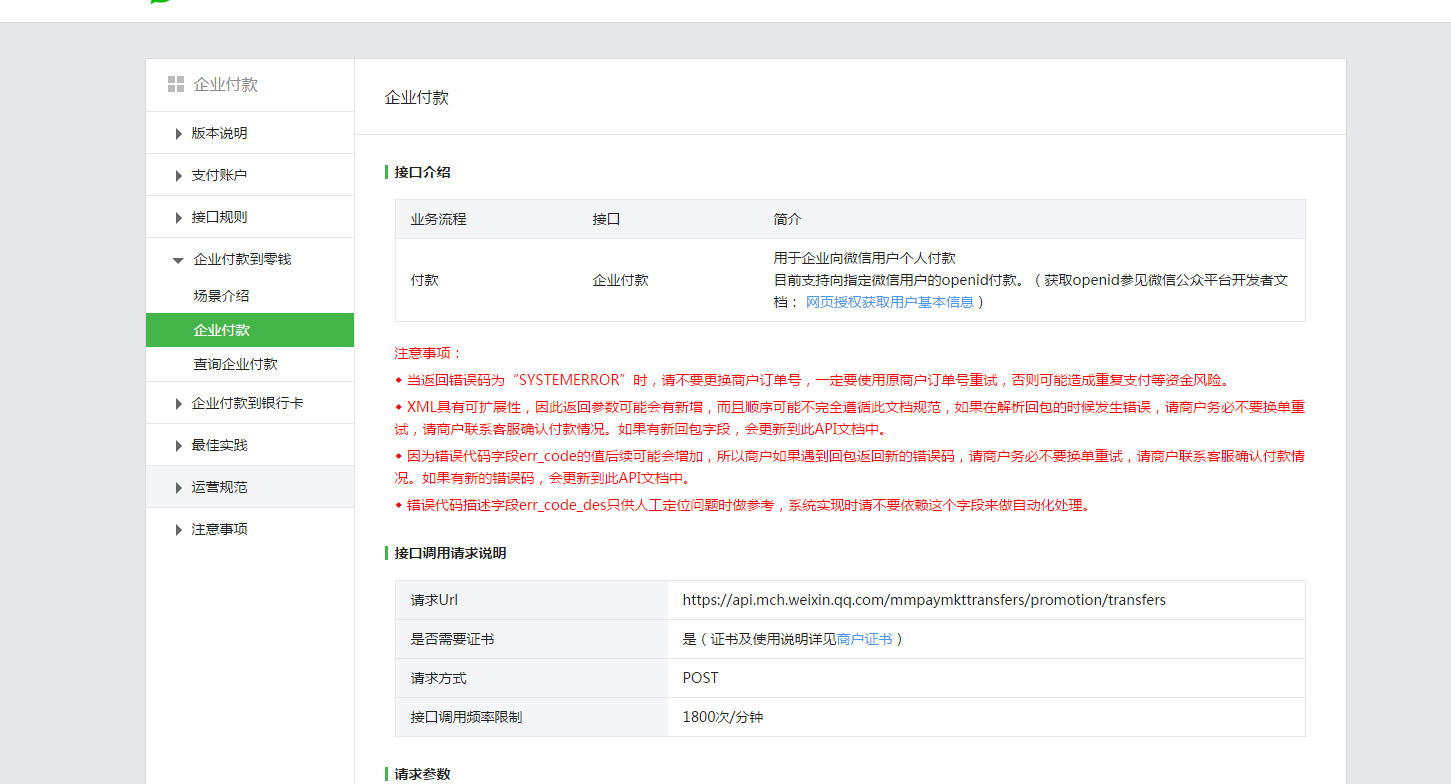This screenshot has width=1451, height=784.
Task: Click the 请求Url table label
Action: pos(434,600)
